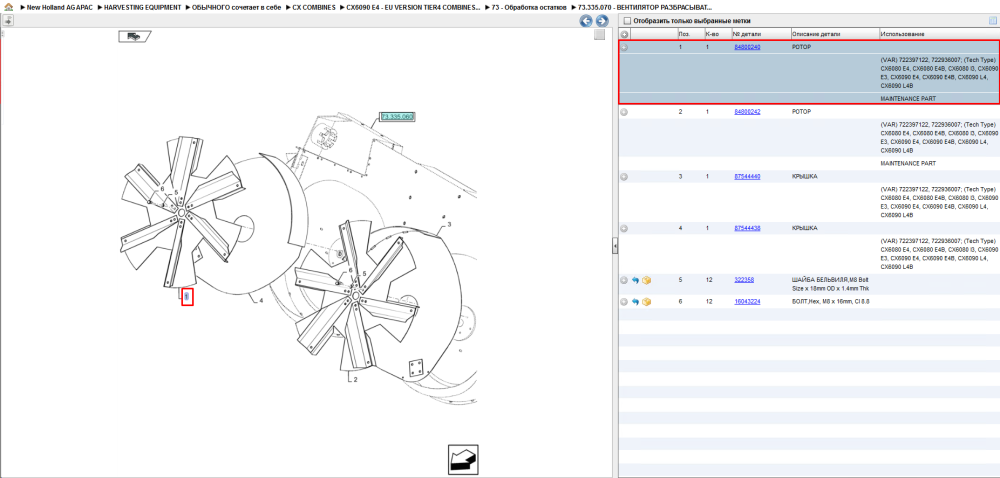
Task: Open the column settings icon of parts table
Action: tap(992, 20)
